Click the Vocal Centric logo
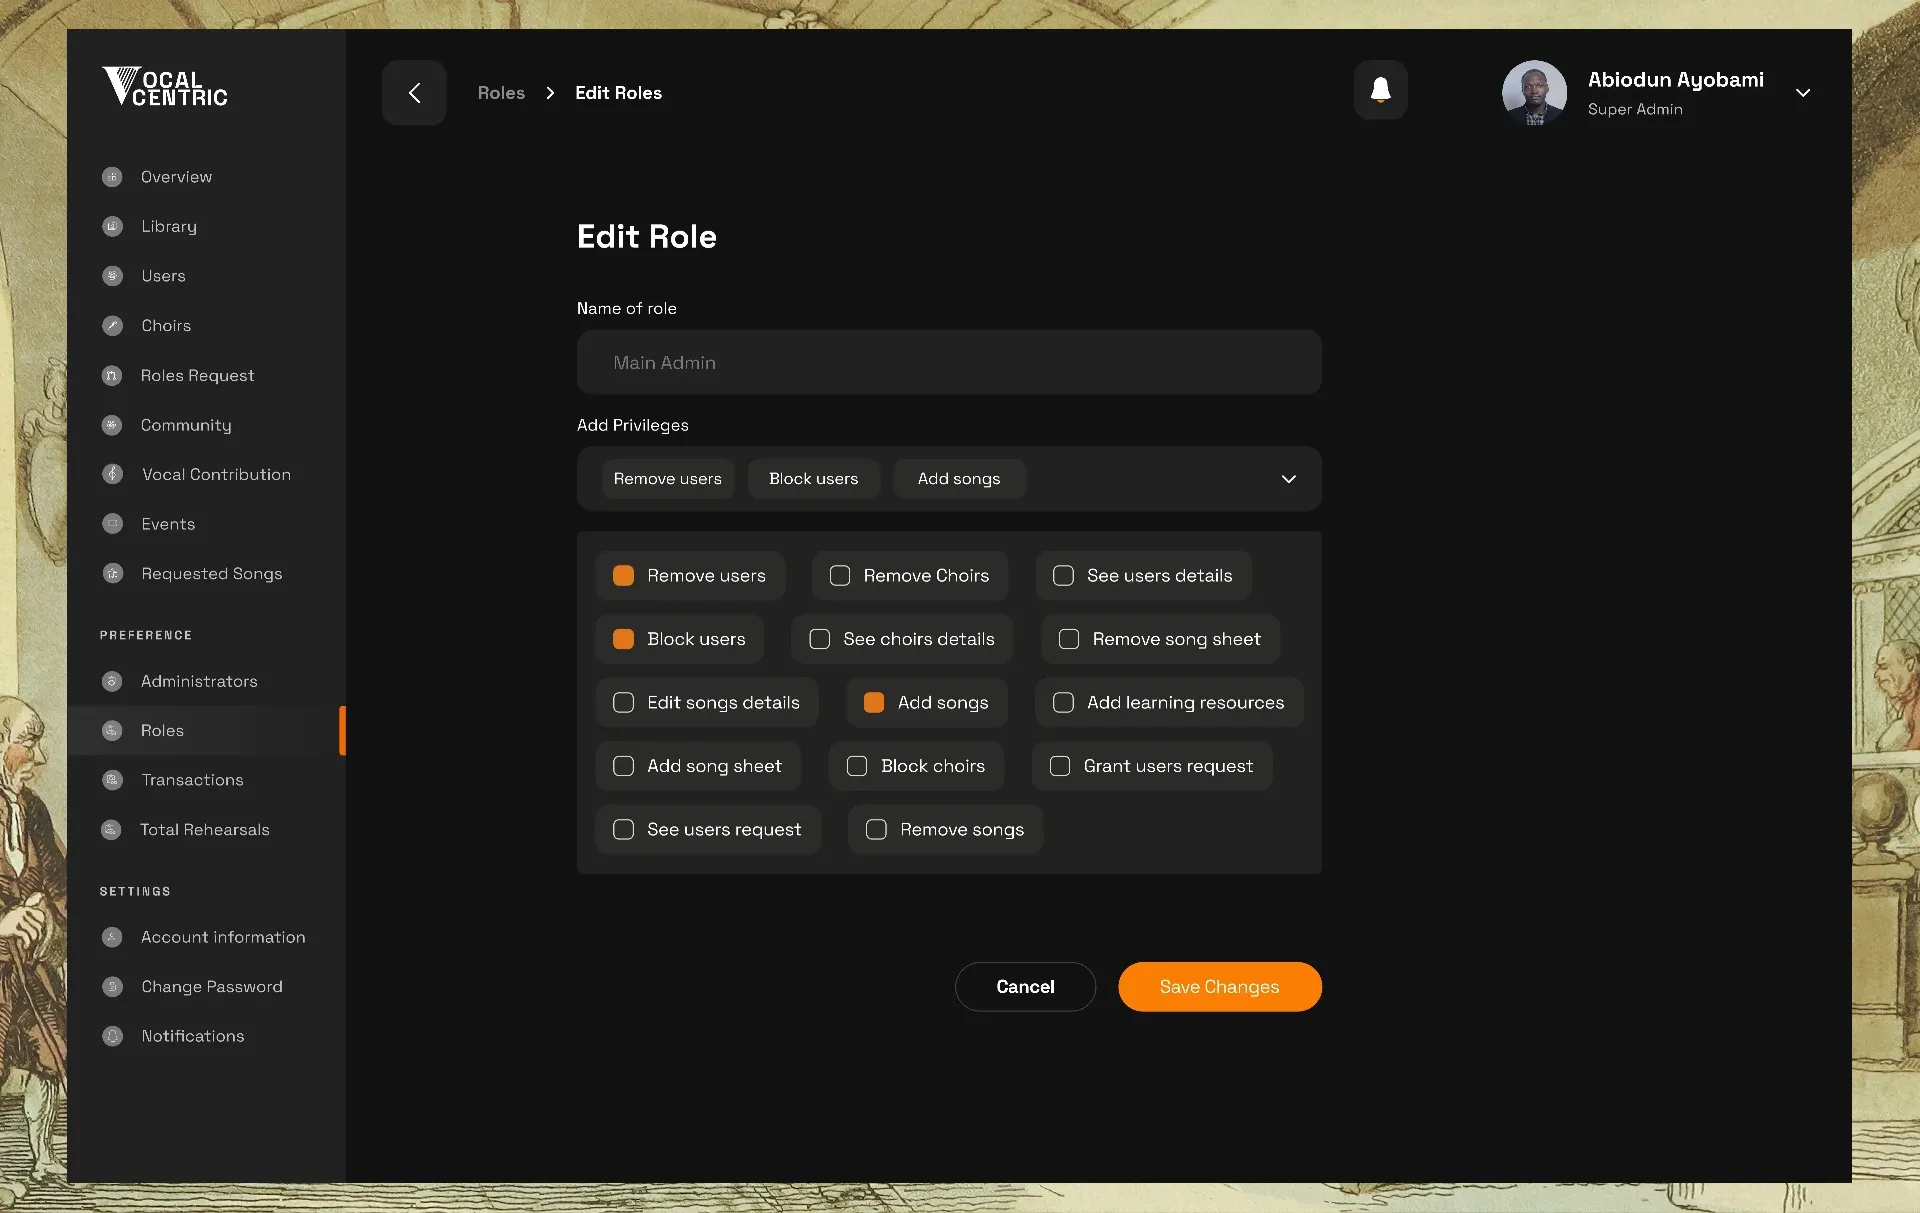The height and width of the screenshot is (1213, 1920). 165,87
